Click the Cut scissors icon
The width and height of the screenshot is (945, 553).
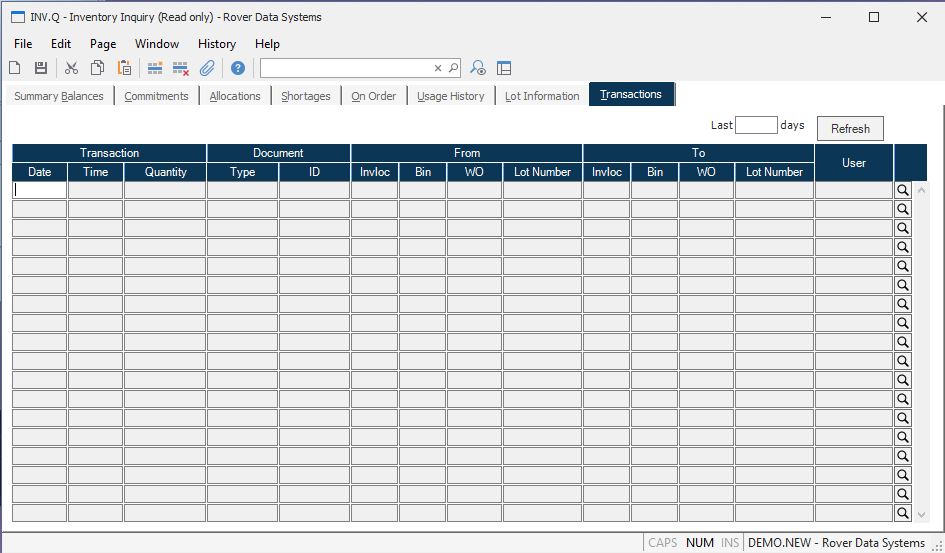coord(71,68)
